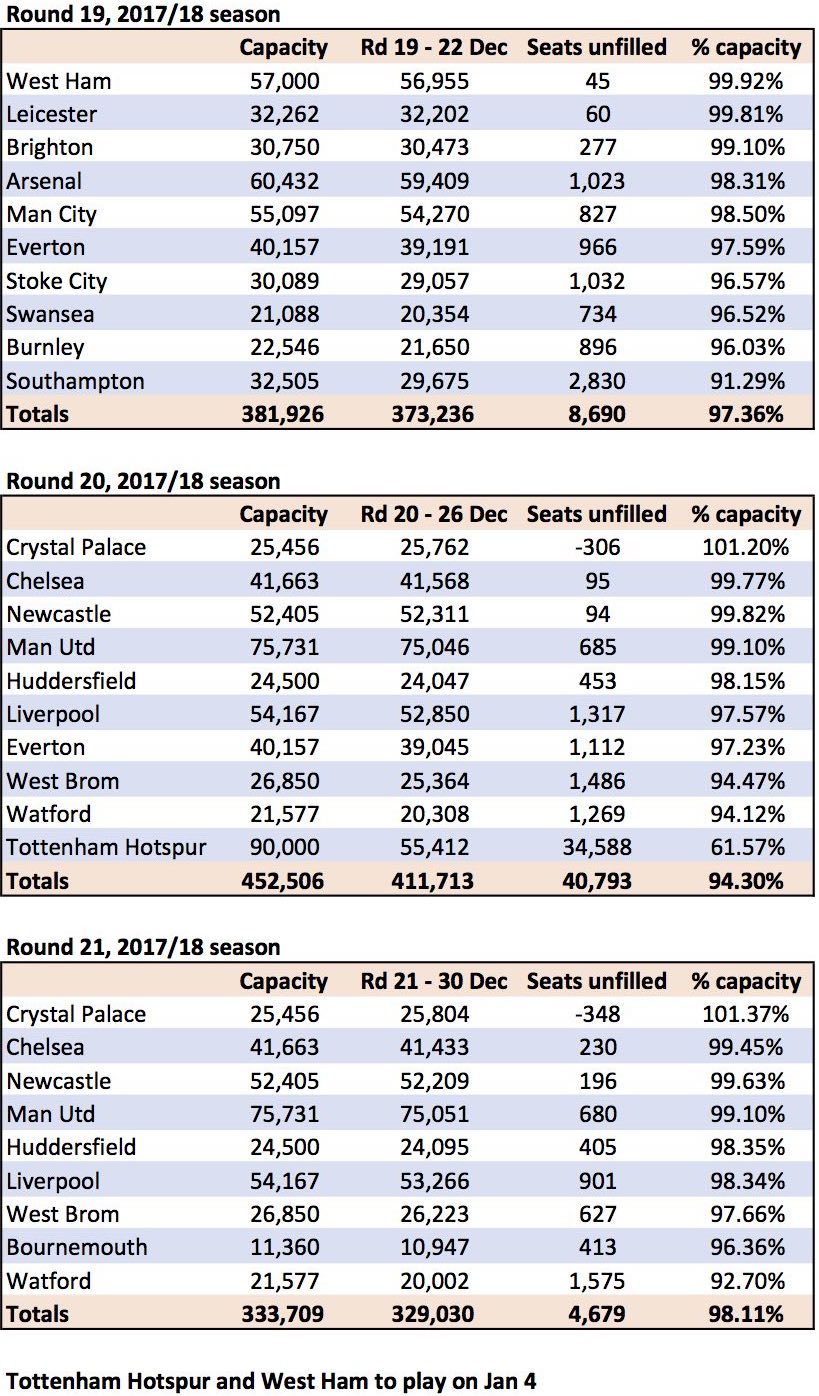Click Crystal Palace's 101.37% capacity cell
The width and height of the screenshot is (819, 1396).
(x=746, y=1014)
